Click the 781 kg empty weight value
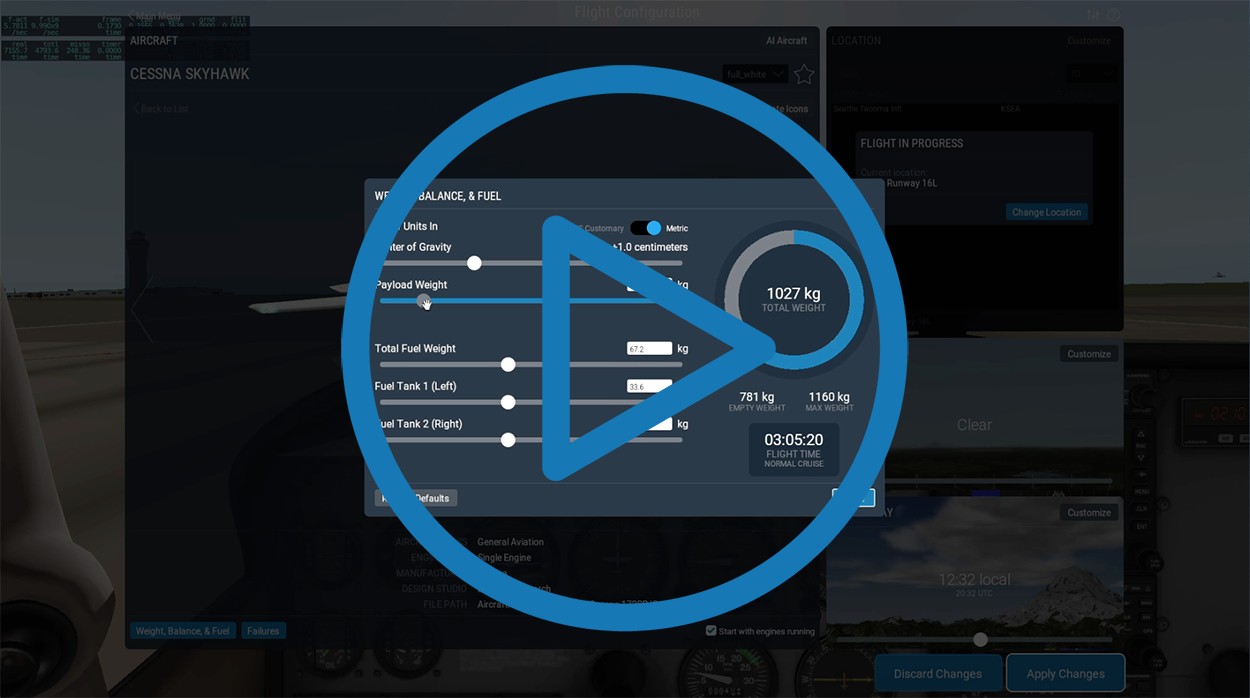Viewport: 1250px width, 698px height. pyautogui.click(x=757, y=397)
